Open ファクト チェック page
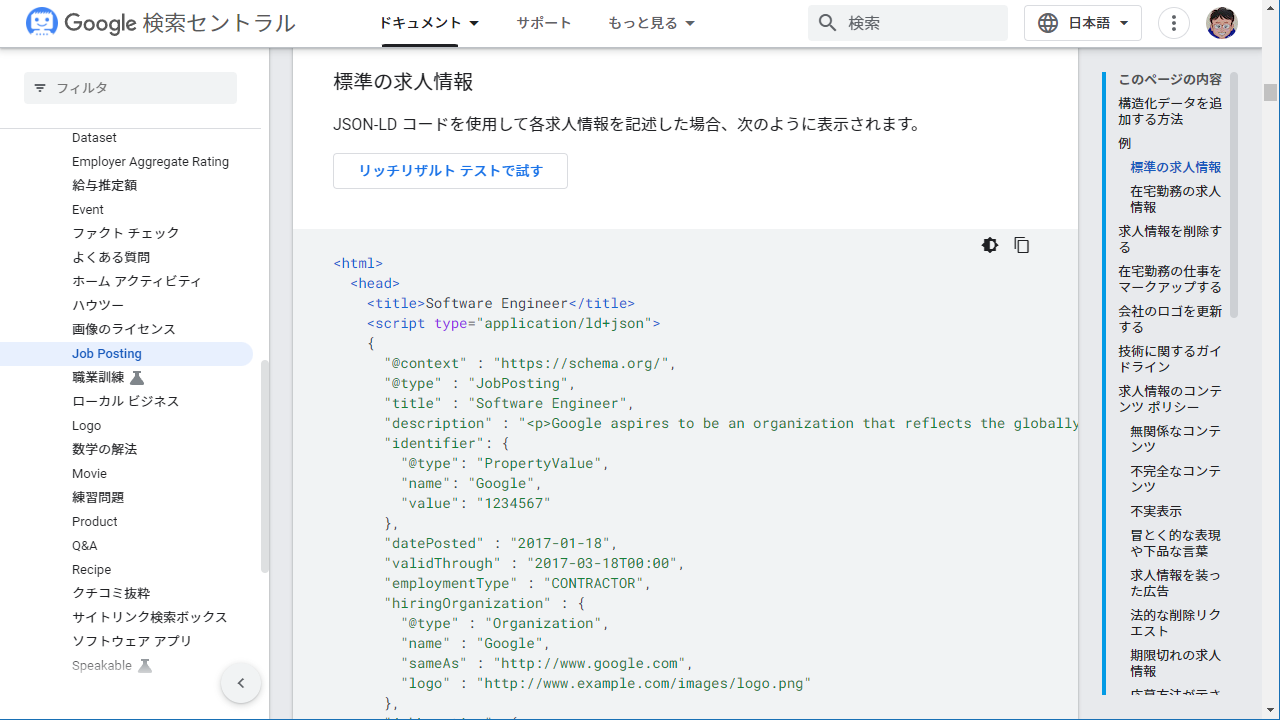 (126, 233)
